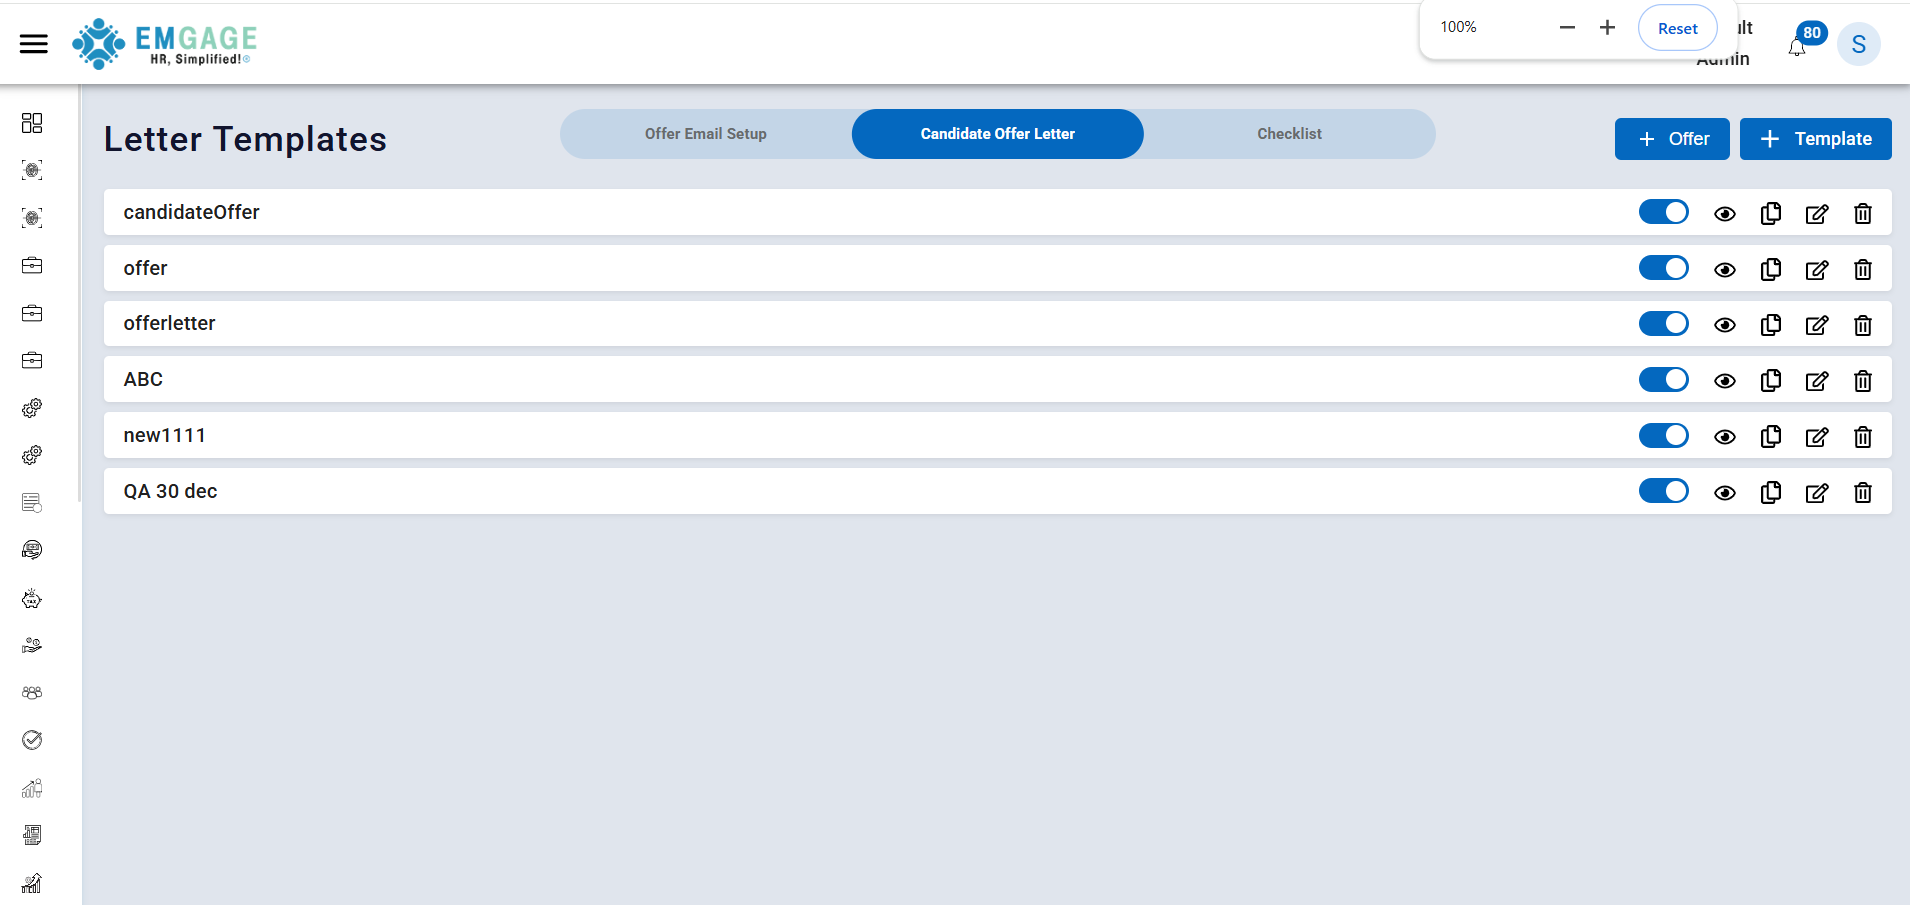
Task: Edit the ABC template
Action: pyautogui.click(x=1816, y=381)
